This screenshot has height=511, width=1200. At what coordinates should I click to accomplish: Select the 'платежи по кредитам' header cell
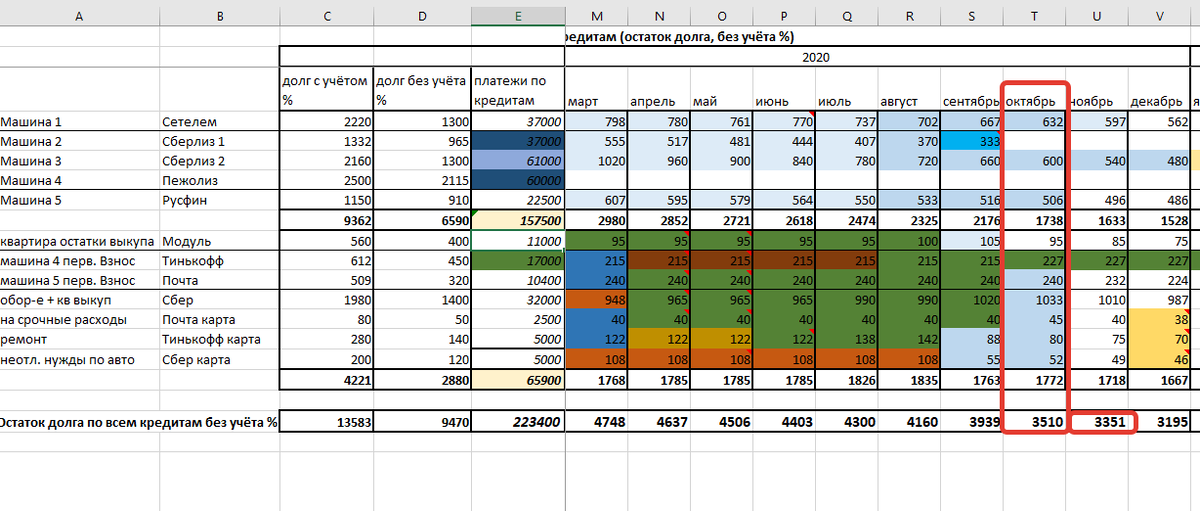(x=517, y=90)
